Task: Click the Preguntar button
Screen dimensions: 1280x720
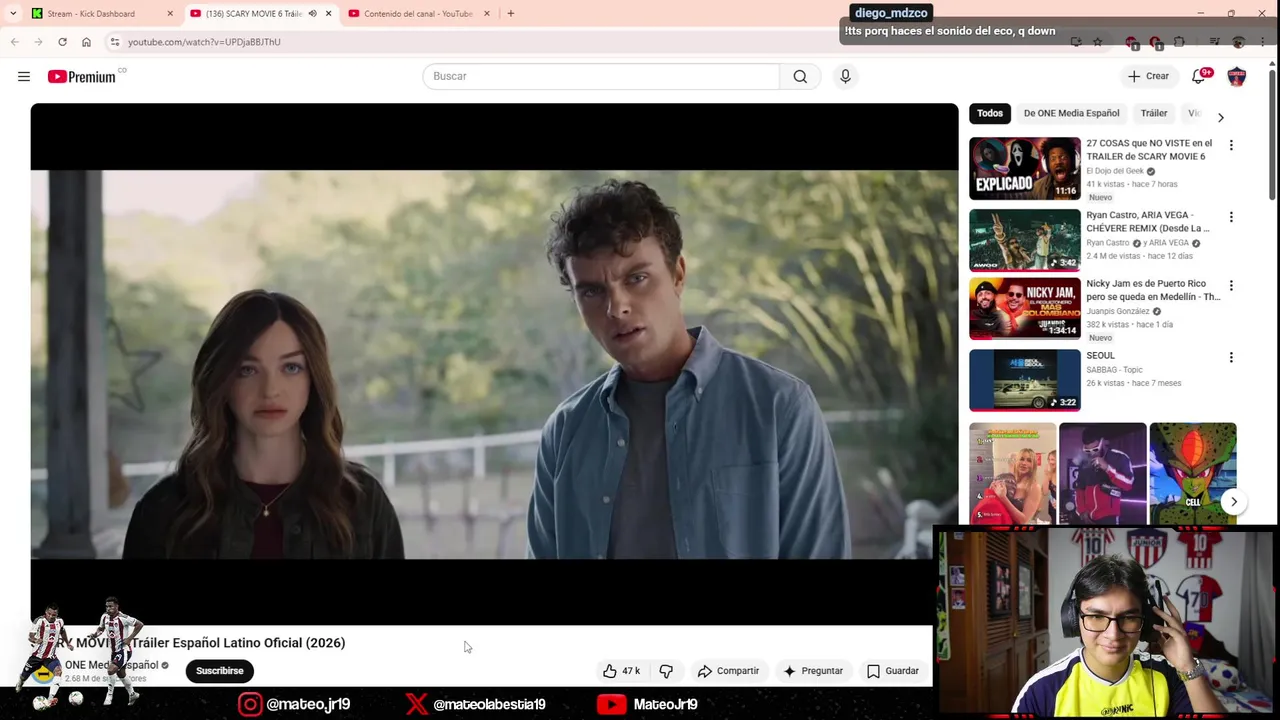Action: (813, 671)
